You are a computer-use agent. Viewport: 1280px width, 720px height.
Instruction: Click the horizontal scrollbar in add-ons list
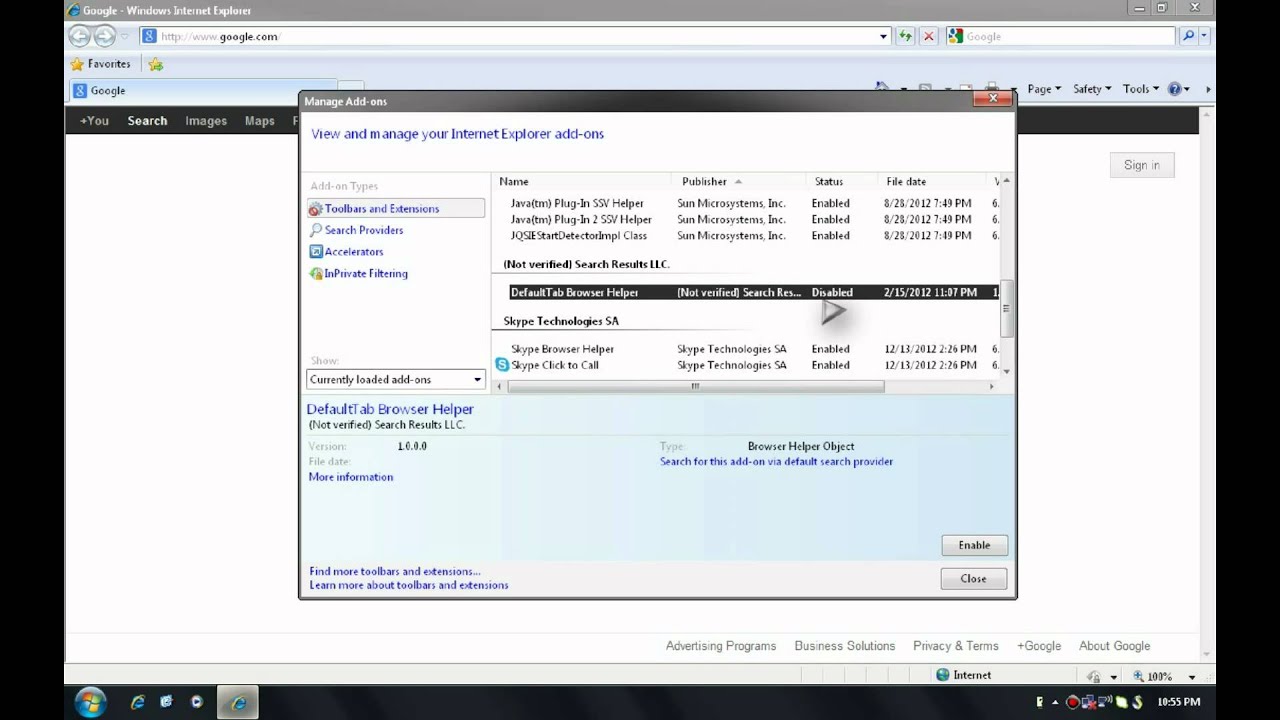tap(695, 386)
